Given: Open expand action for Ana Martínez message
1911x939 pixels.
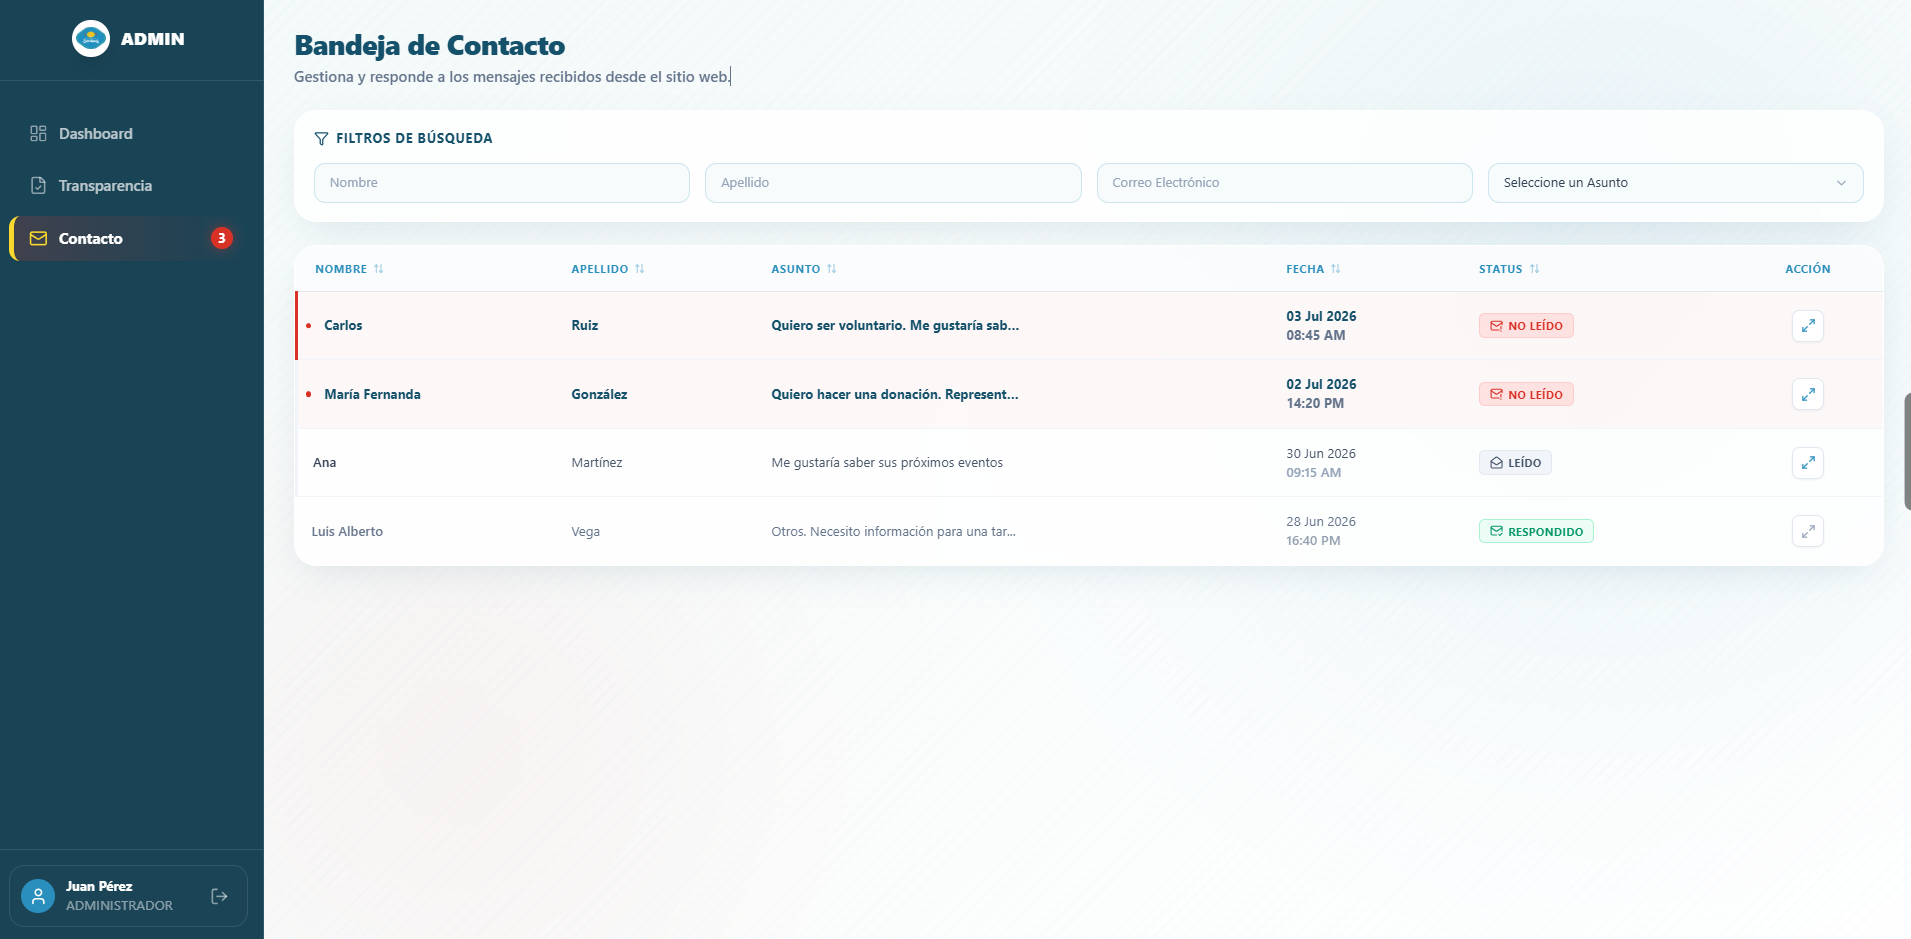Looking at the screenshot, I should coord(1807,463).
